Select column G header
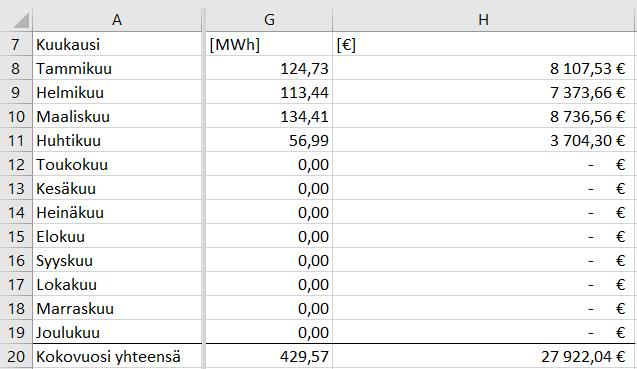This screenshot has height=369, width=637. click(x=269, y=20)
